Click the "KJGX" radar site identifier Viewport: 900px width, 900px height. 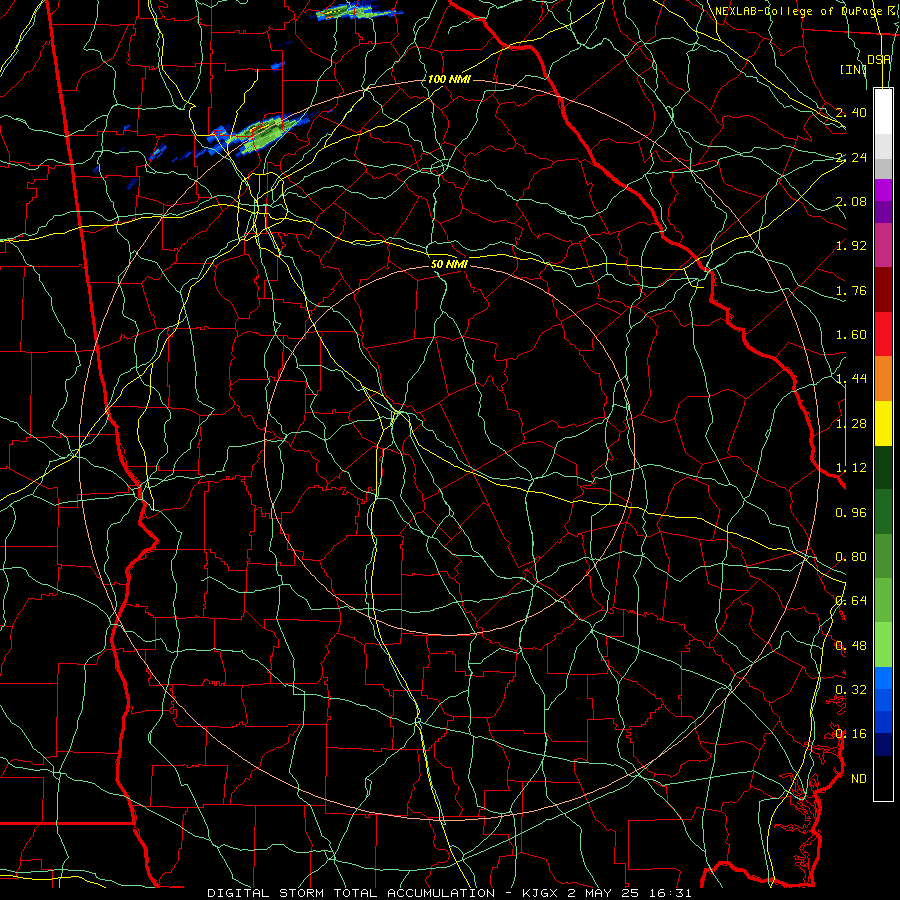(x=541, y=893)
